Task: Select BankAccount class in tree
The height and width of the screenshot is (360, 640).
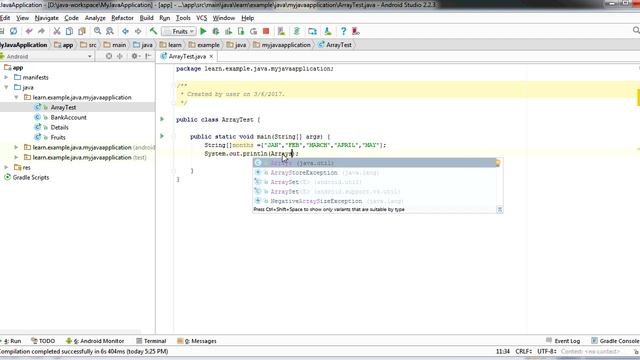Action: pos(68,117)
